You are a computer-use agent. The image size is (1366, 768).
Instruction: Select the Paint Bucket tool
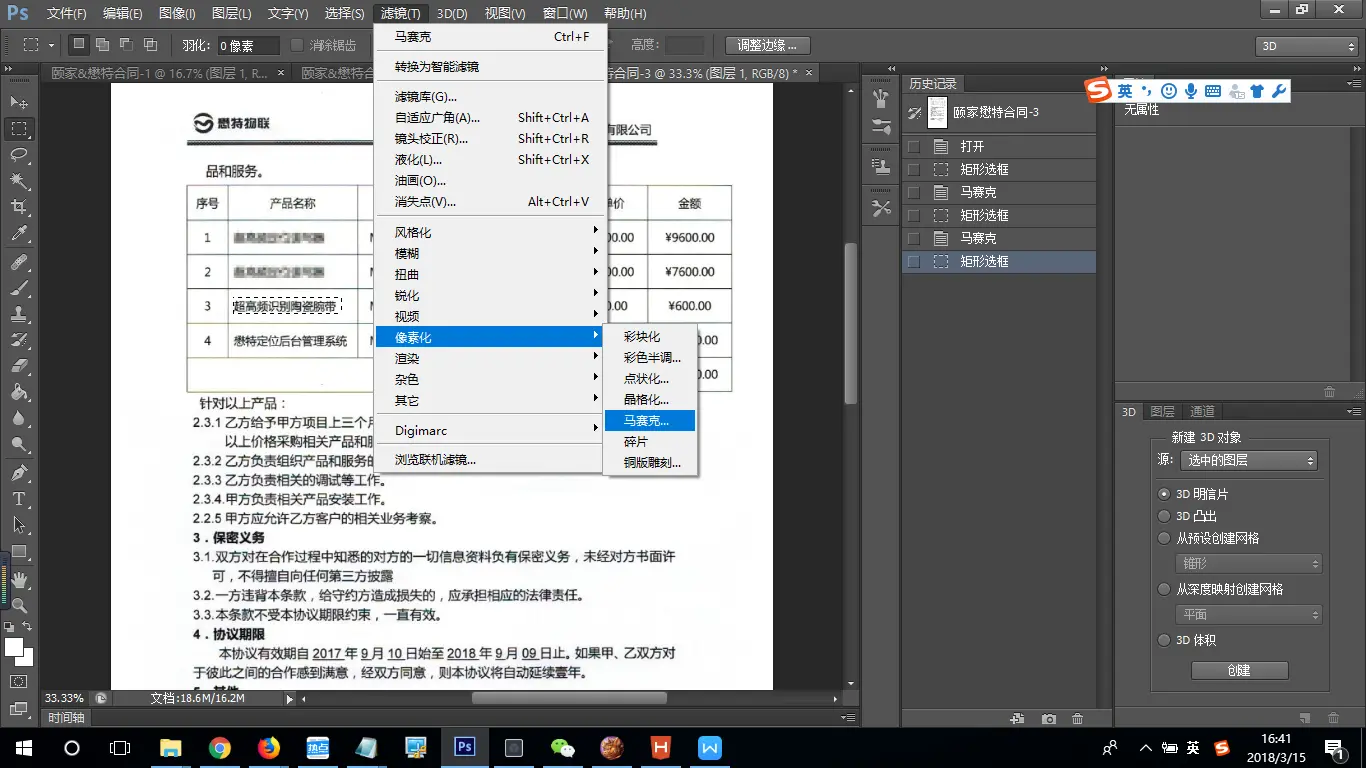[x=19, y=393]
